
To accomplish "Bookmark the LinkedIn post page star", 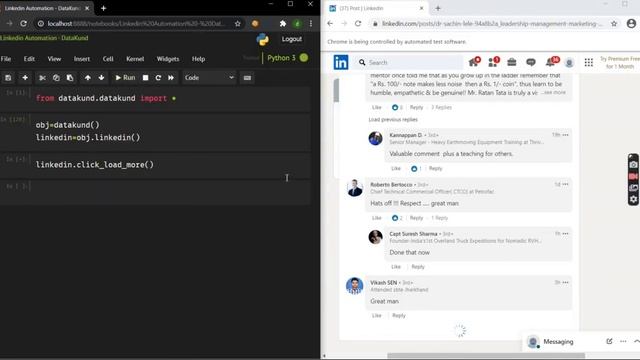I will tap(614, 24).
